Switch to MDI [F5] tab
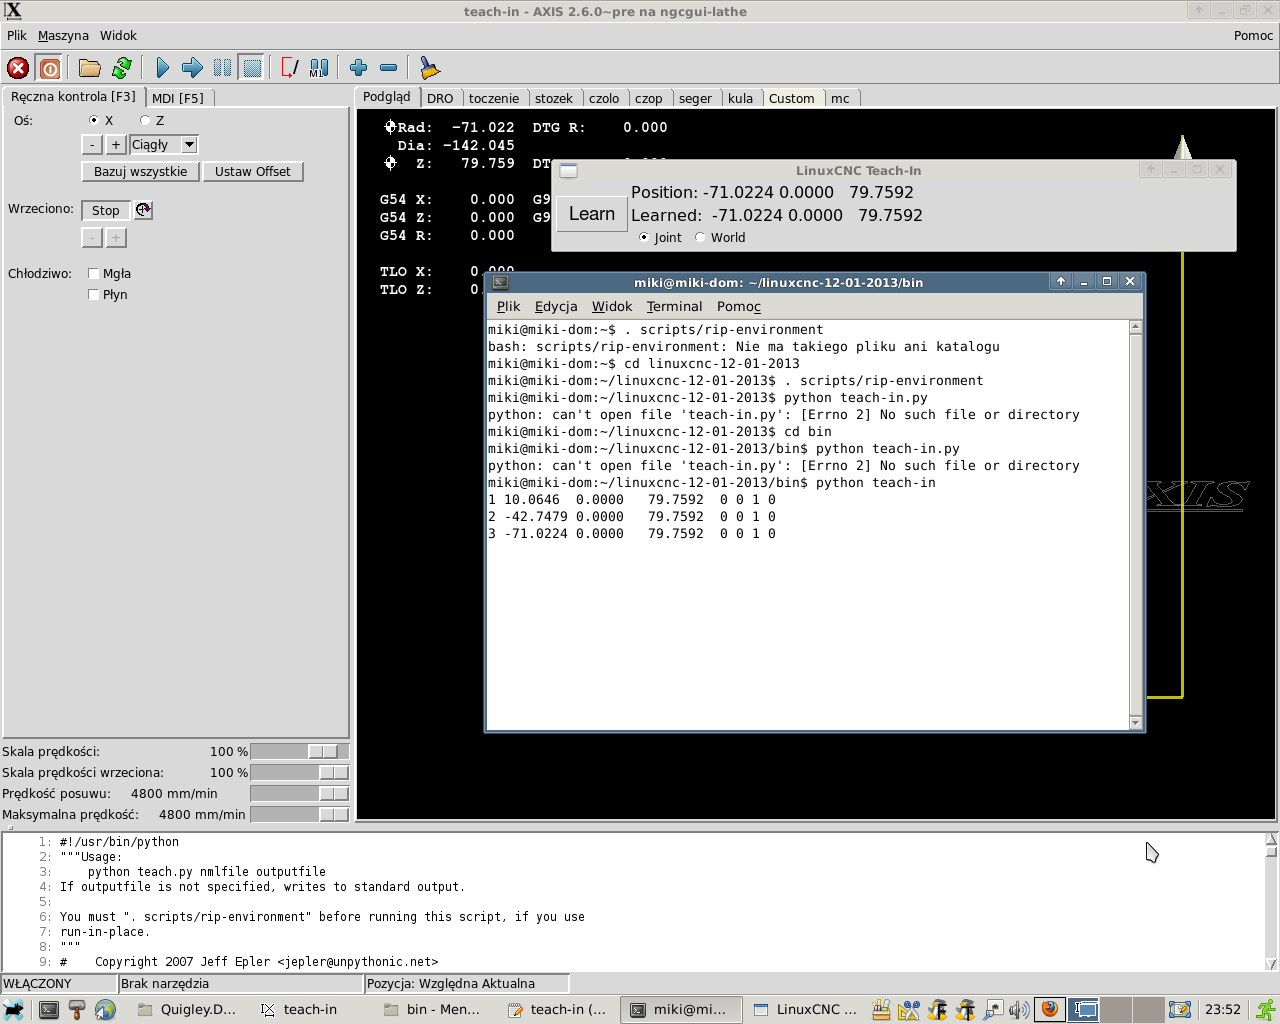The height and width of the screenshot is (1024, 1280). click(178, 98)
